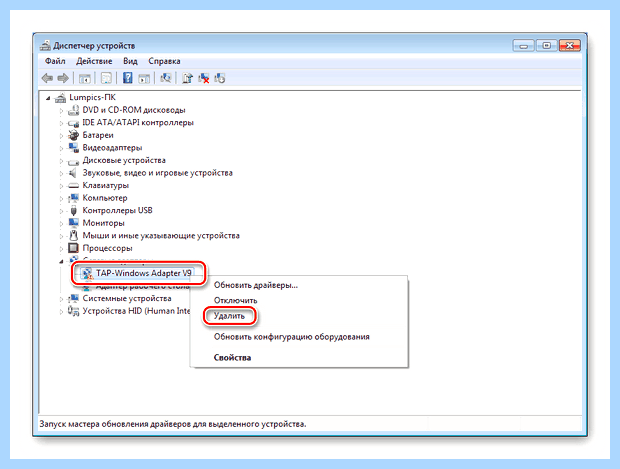Click the DVD и CD-ROM дисководы icon
This screenshot has height=469, width=620.
pyautogui.click(x=74, y=110)
